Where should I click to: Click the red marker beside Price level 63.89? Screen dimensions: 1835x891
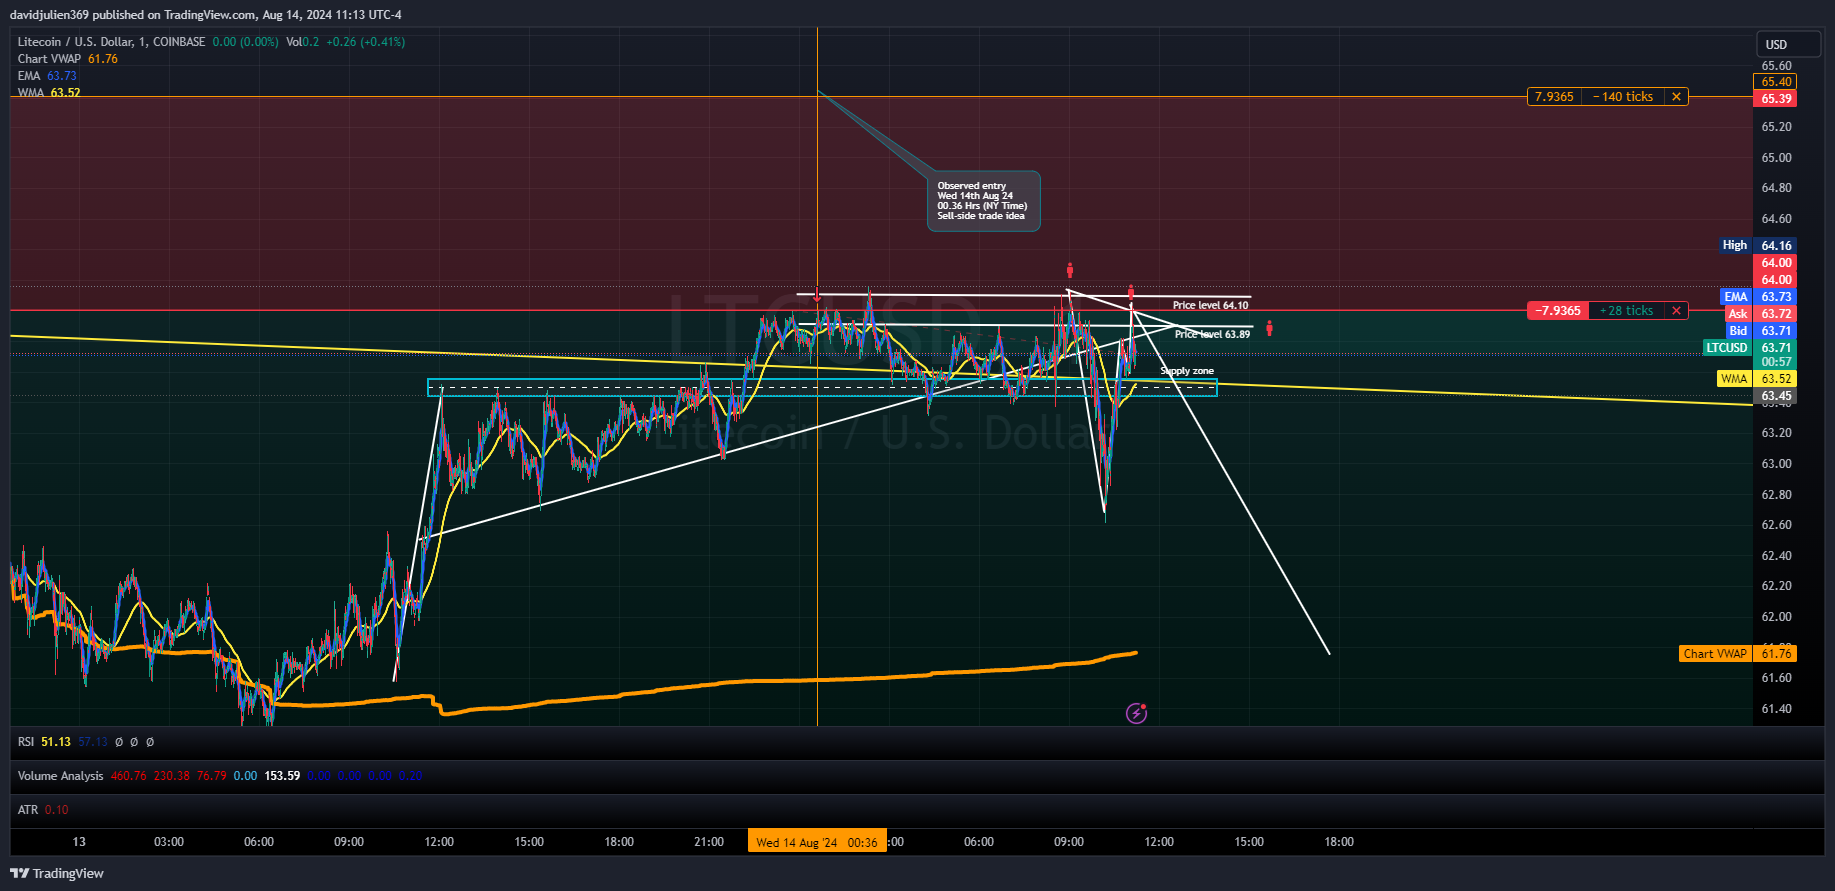tap(1269, 328)
